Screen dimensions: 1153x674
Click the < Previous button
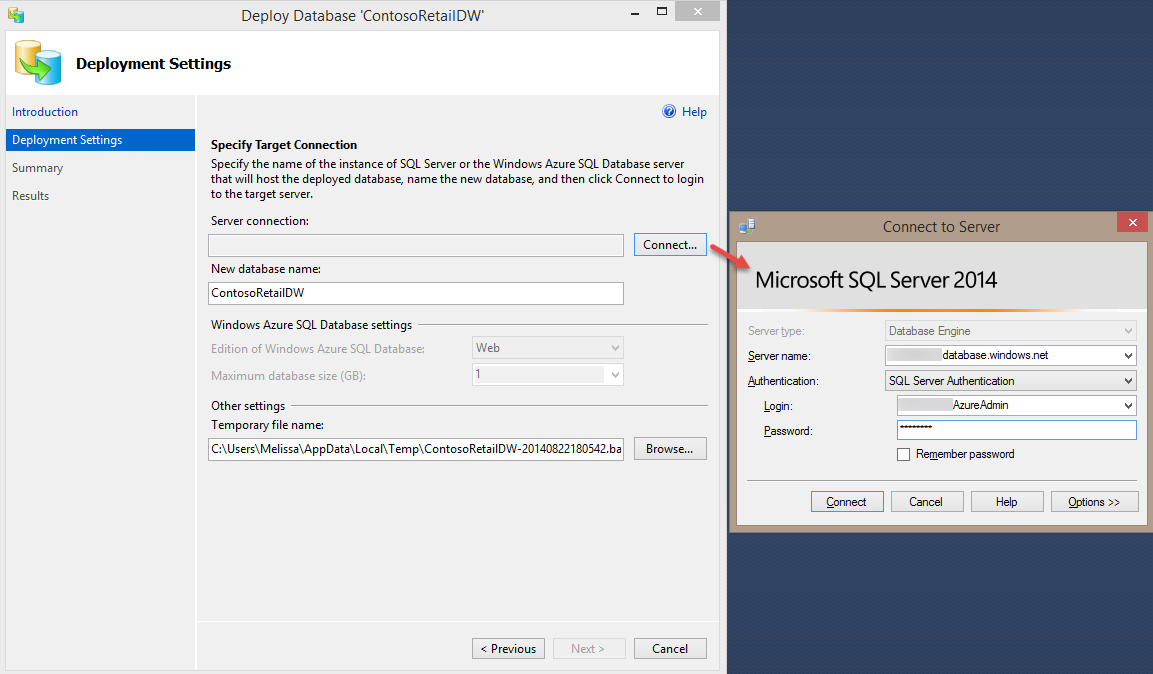508,648
